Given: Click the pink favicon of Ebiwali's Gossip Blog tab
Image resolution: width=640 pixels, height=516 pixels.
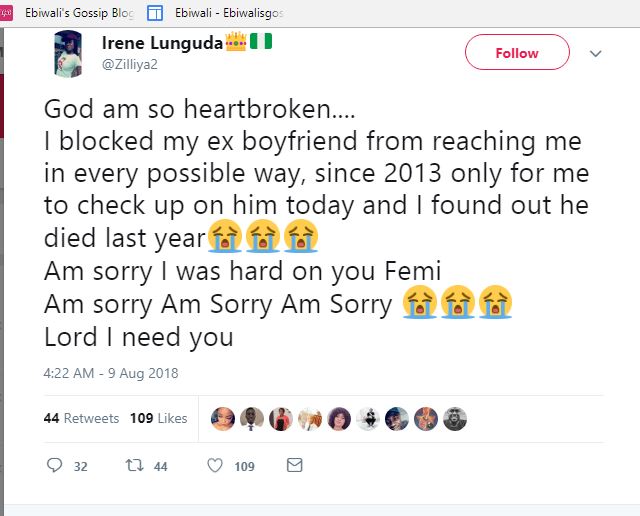Looking at the screenshot, I should click(x=5, y=13).
